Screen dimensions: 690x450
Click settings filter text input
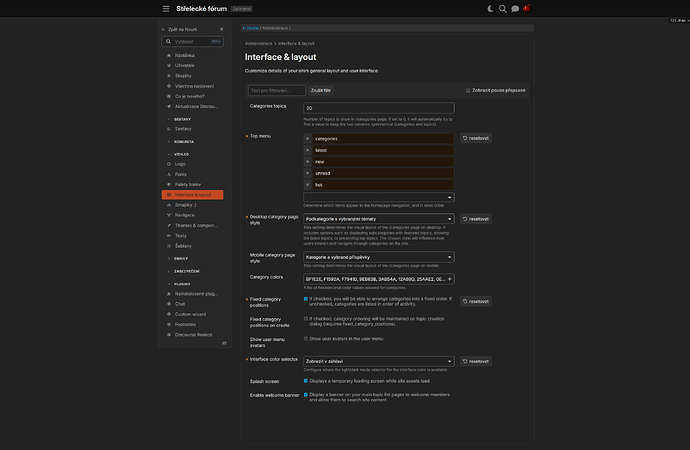click(277, 91)
